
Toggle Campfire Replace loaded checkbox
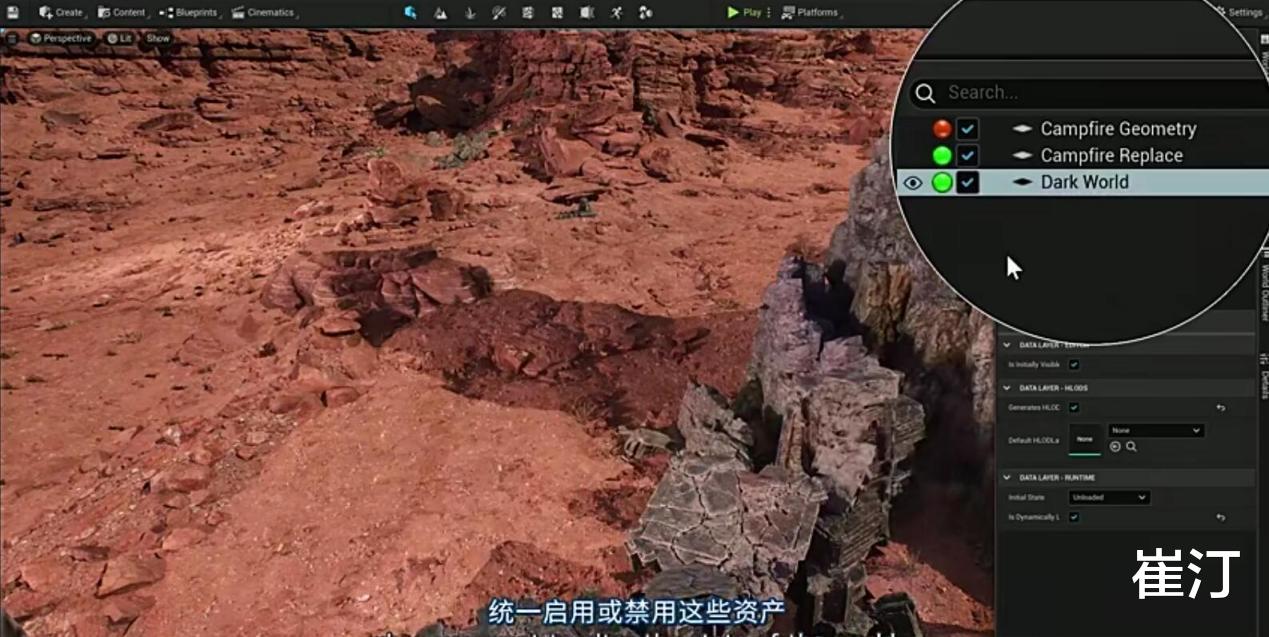point(967,155)
